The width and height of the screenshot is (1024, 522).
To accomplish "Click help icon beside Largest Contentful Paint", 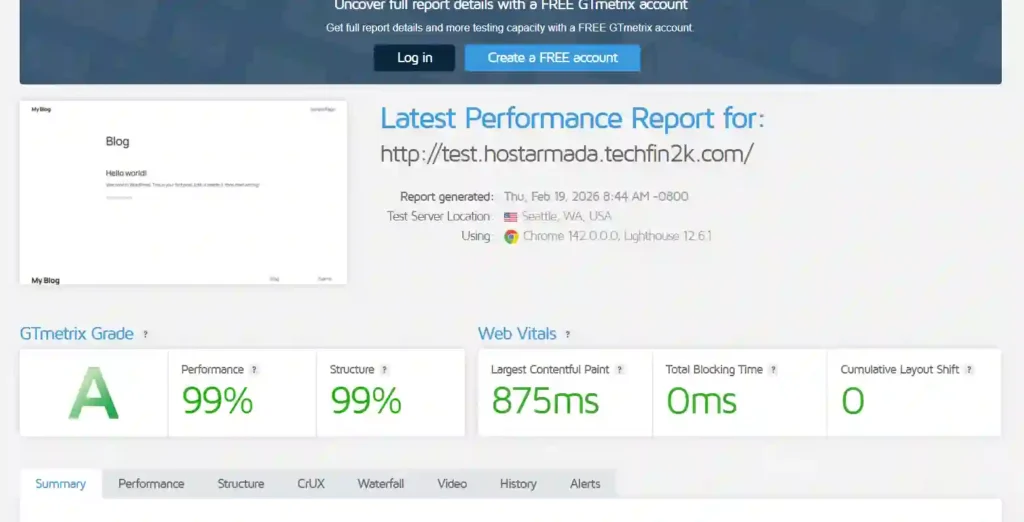I will pos(620,370).
